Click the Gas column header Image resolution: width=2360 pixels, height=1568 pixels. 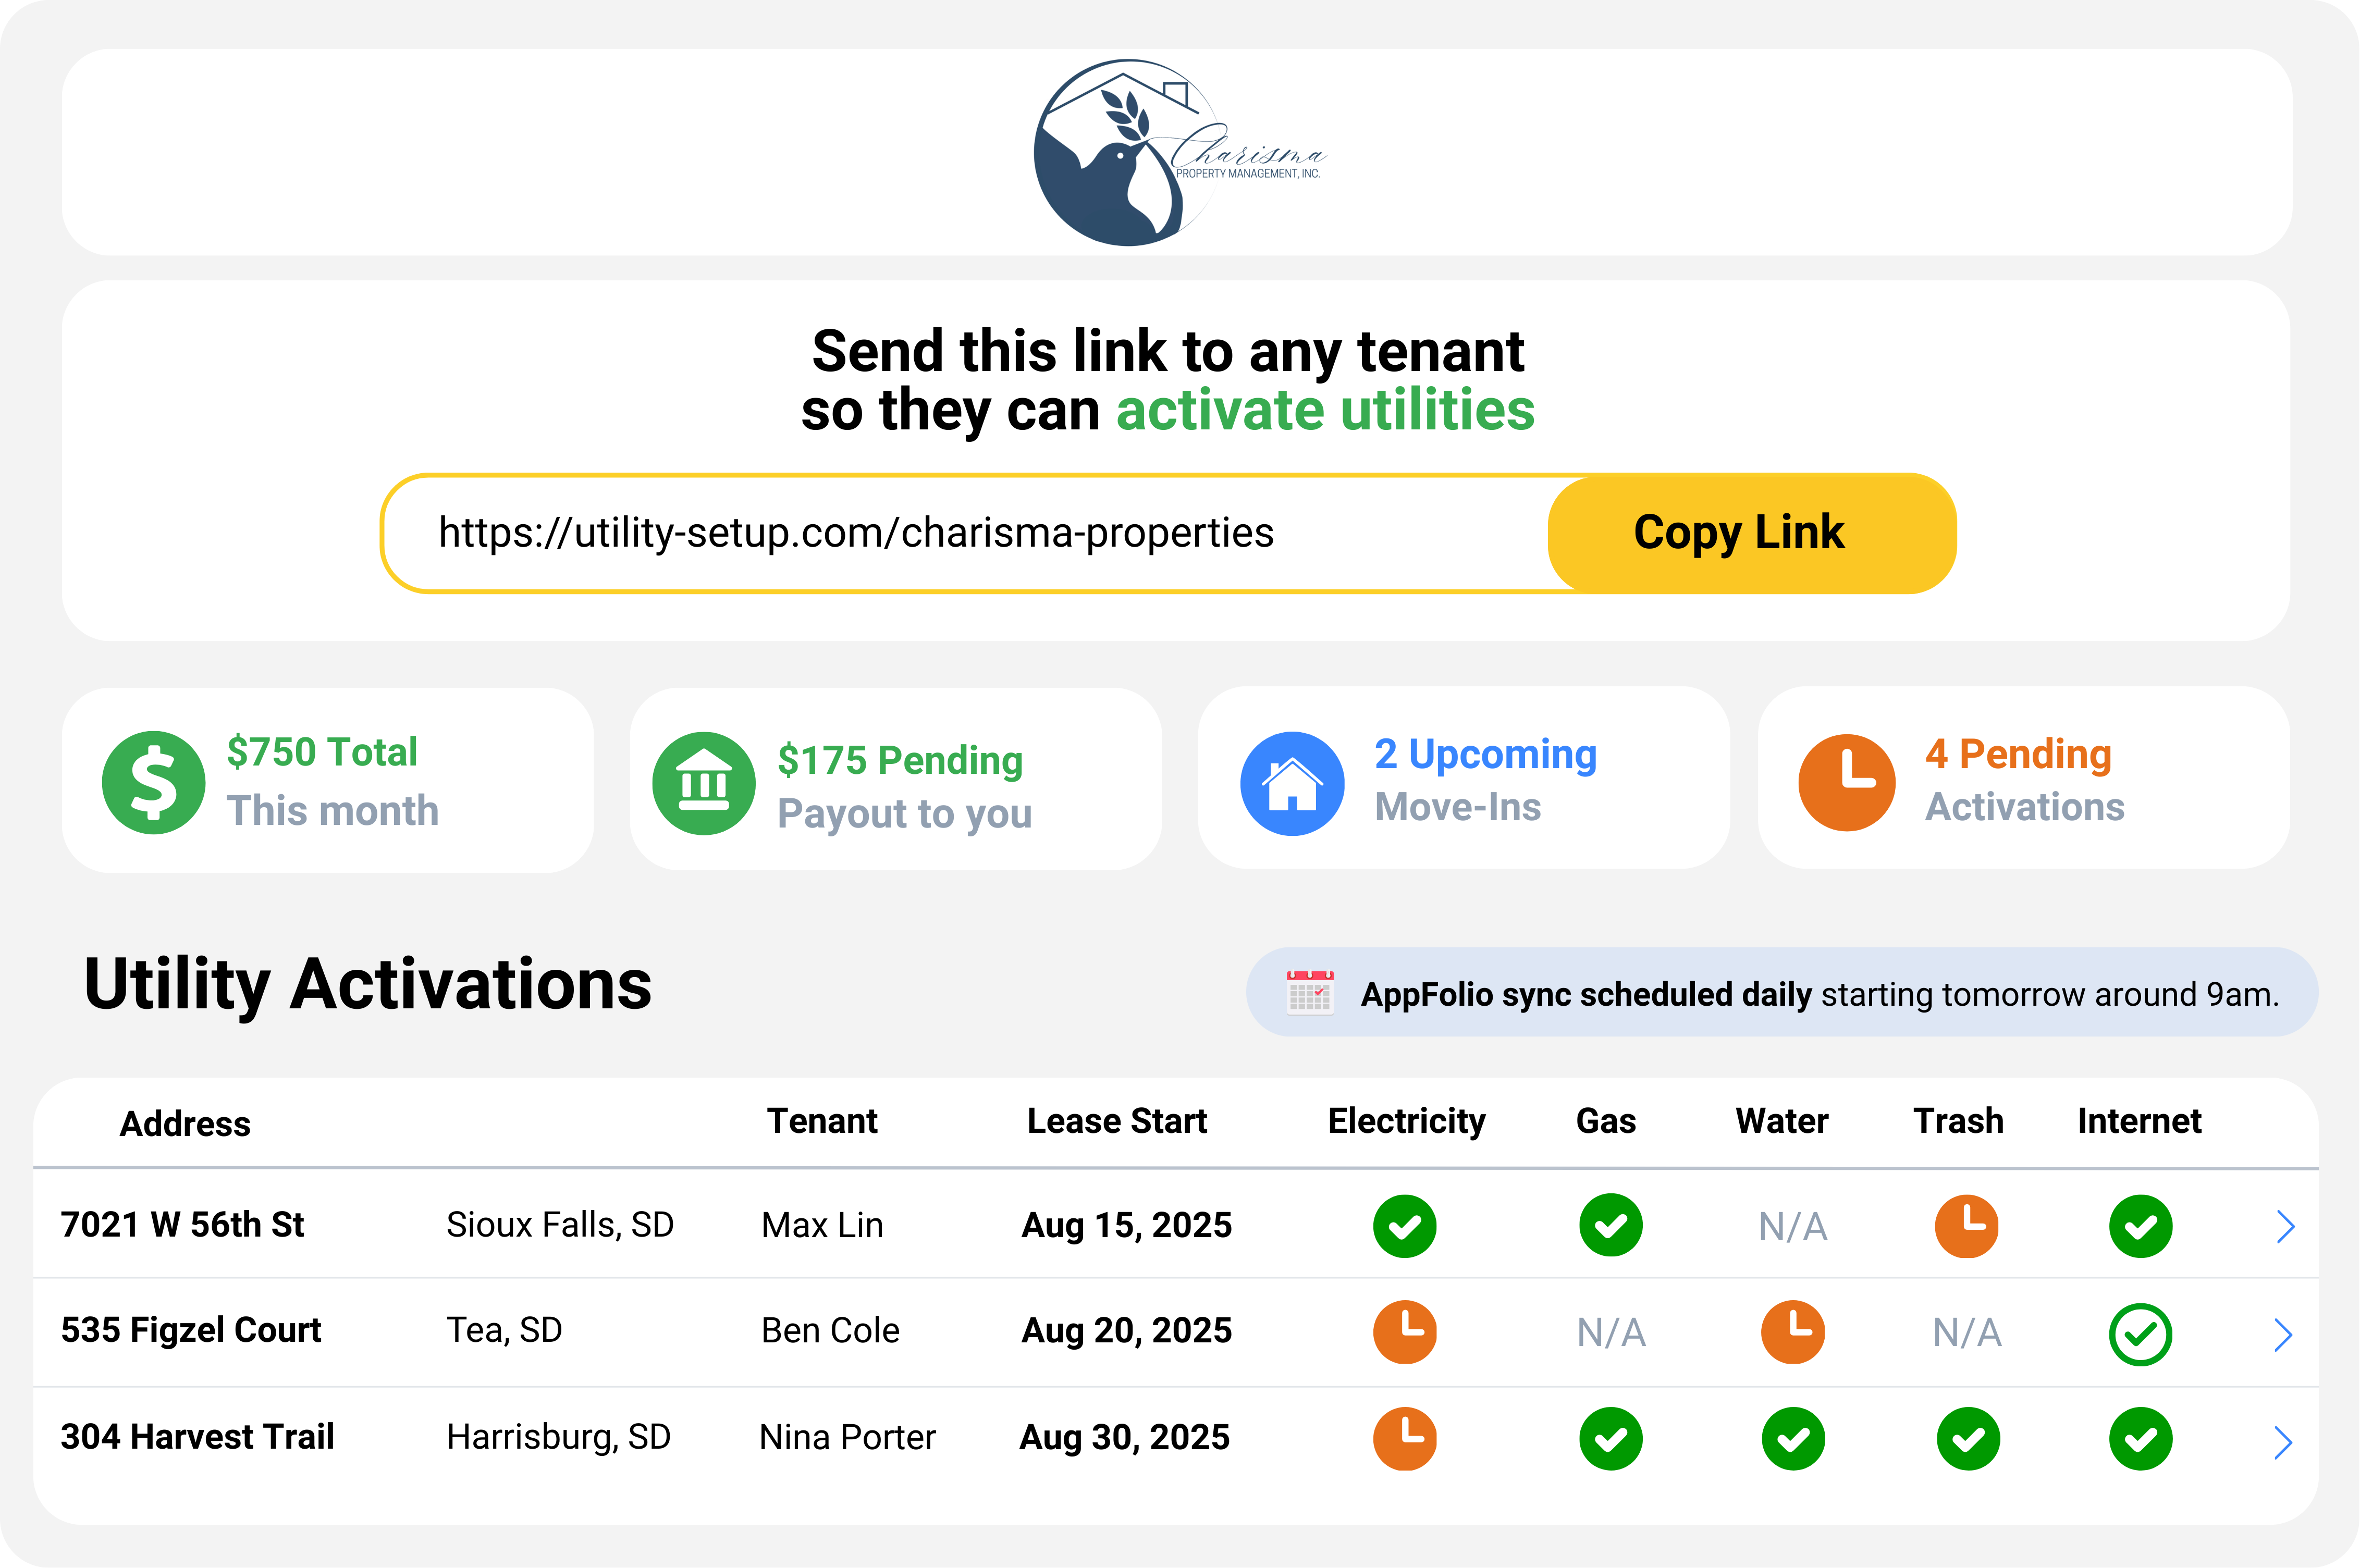[x=1606, y=1121]
